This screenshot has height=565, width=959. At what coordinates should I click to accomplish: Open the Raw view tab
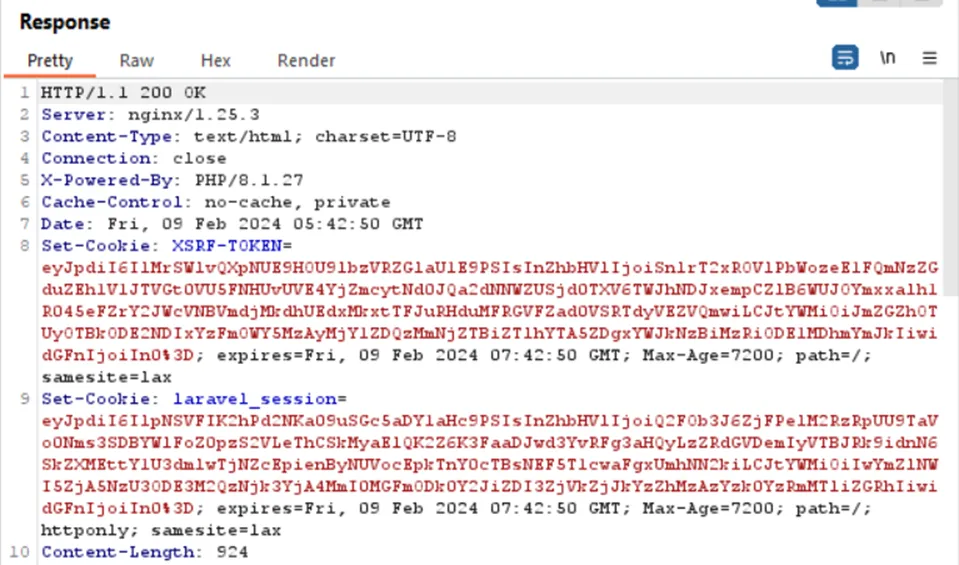(x=136, y=60)
